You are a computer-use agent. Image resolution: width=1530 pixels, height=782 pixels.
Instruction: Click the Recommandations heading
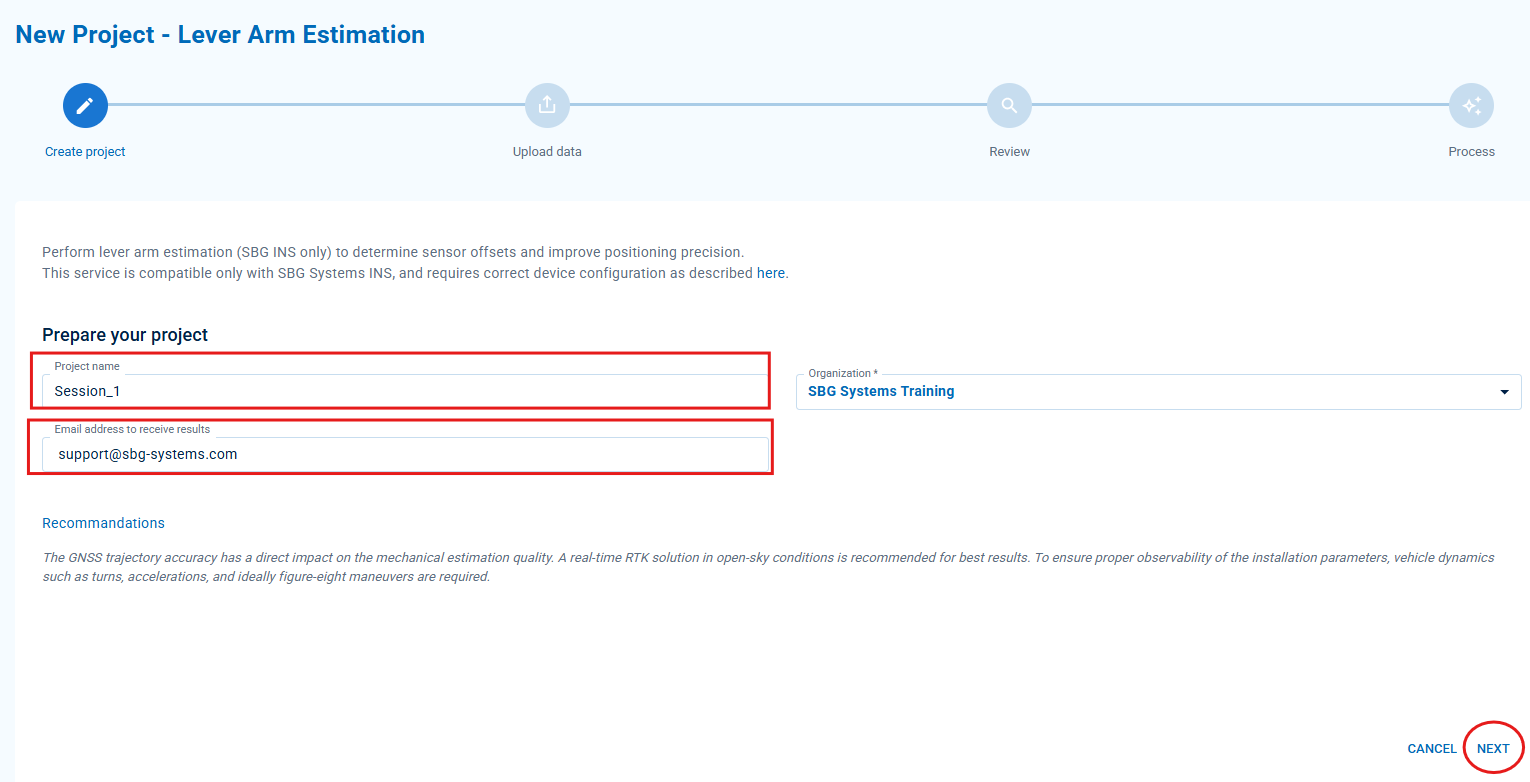(x=103, y=523)
